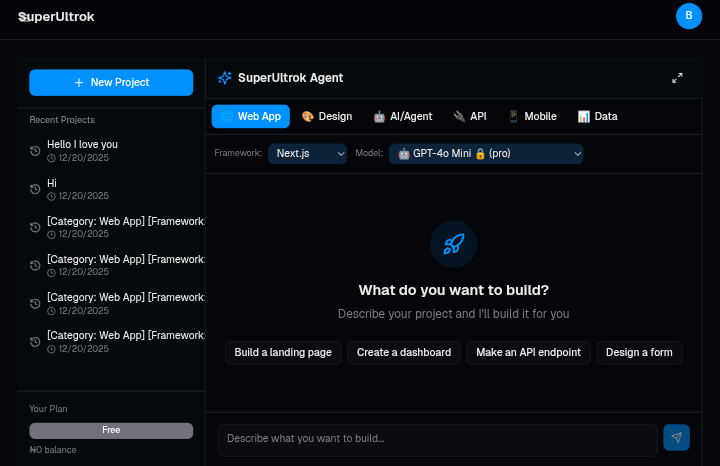720x466 pixels.
Task: Click the history icon beside Hello I love you
Action: (x=35, y=151)
